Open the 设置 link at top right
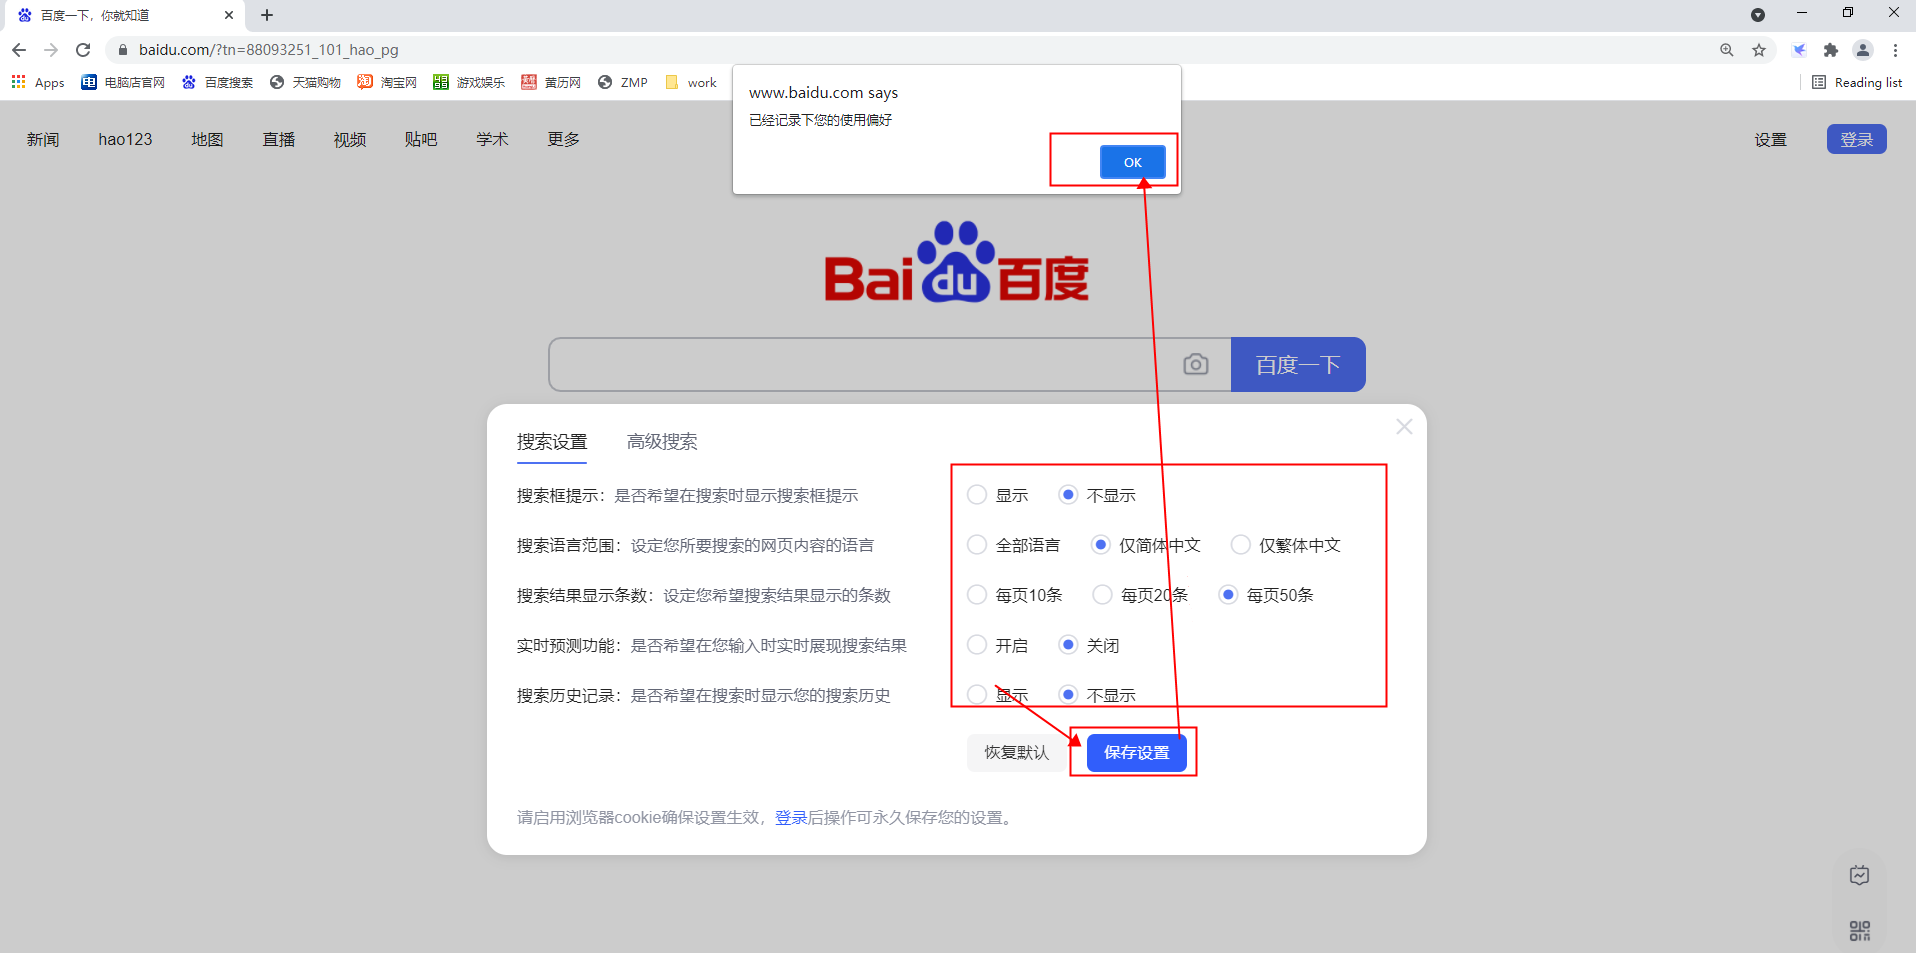 [x=1771, y=140]
